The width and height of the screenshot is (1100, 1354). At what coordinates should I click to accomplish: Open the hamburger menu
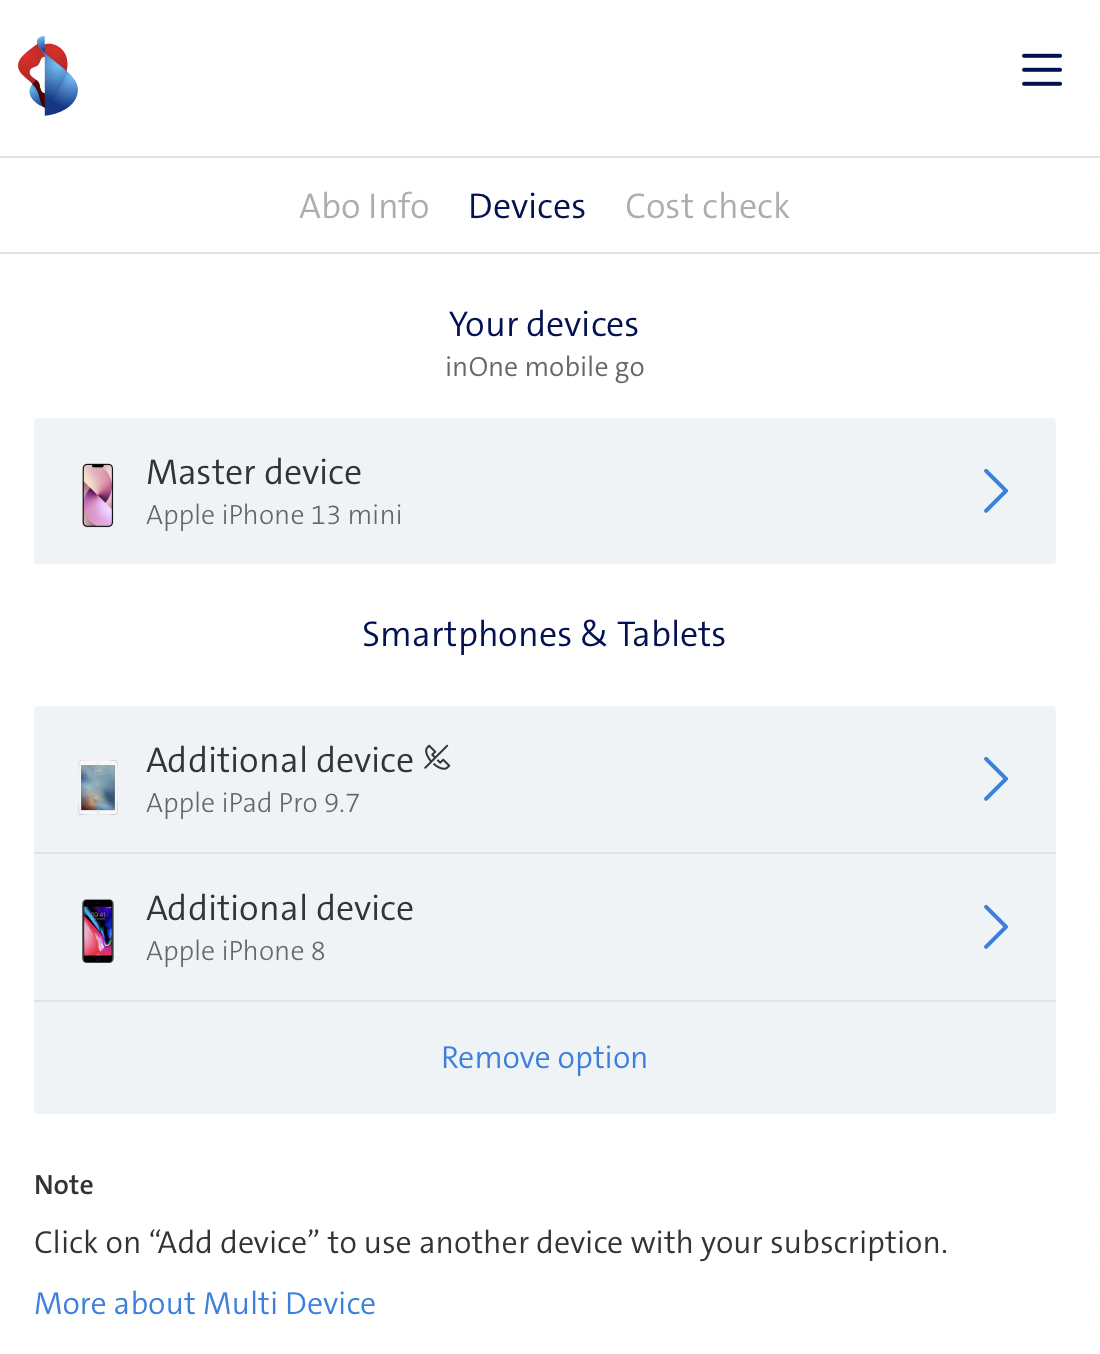point(1041,70)
